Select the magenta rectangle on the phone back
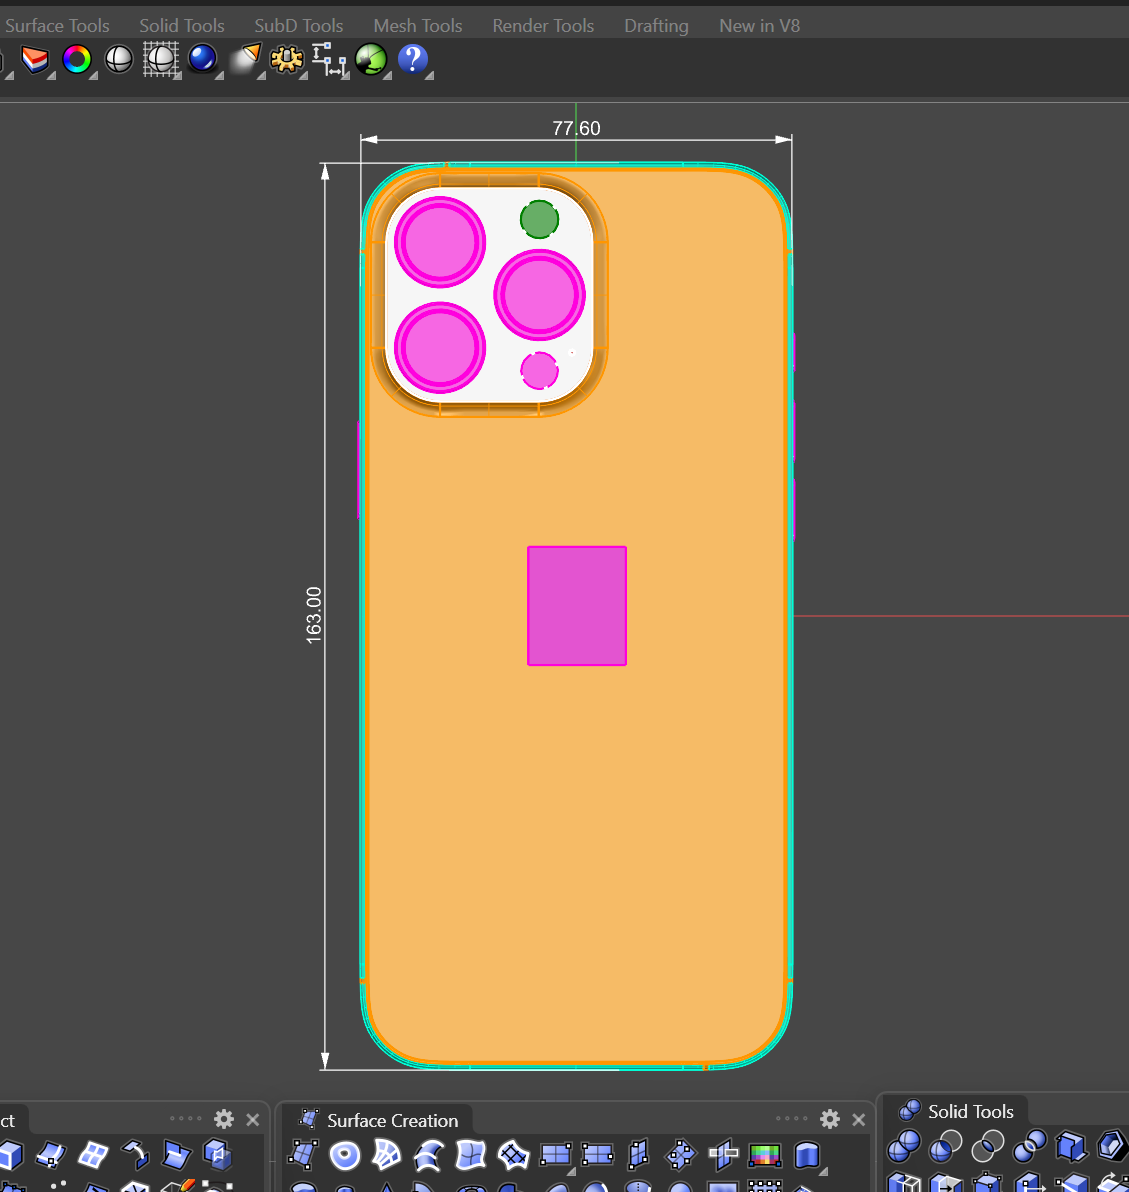This screenshot has width=1129, height=1192. click(577, 606)
